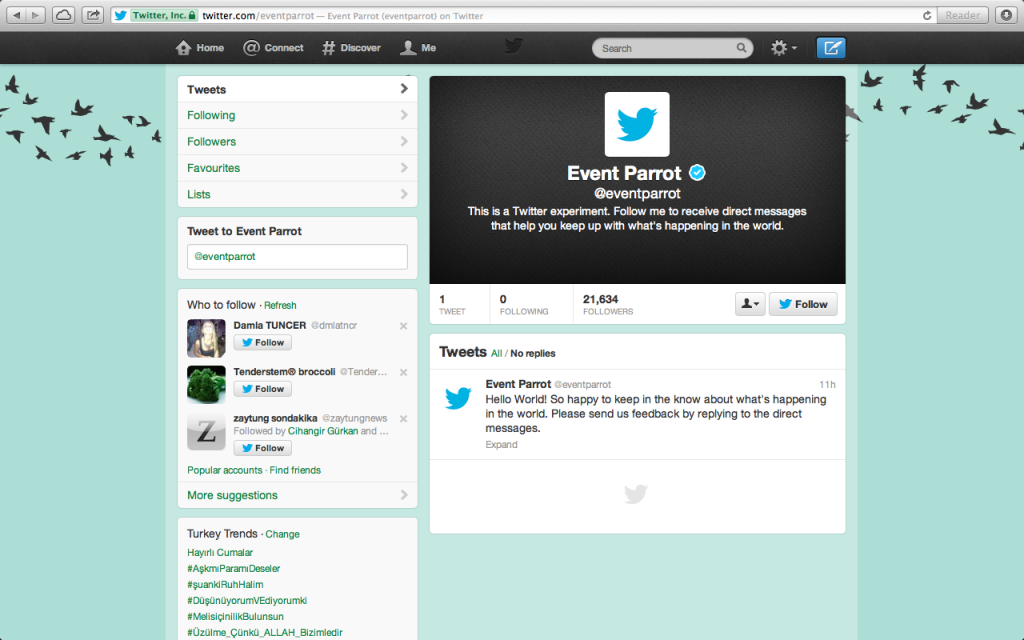Click the Twitter bird logo in the navbar
1024x640 pixels.
click(x=513, y=46)
